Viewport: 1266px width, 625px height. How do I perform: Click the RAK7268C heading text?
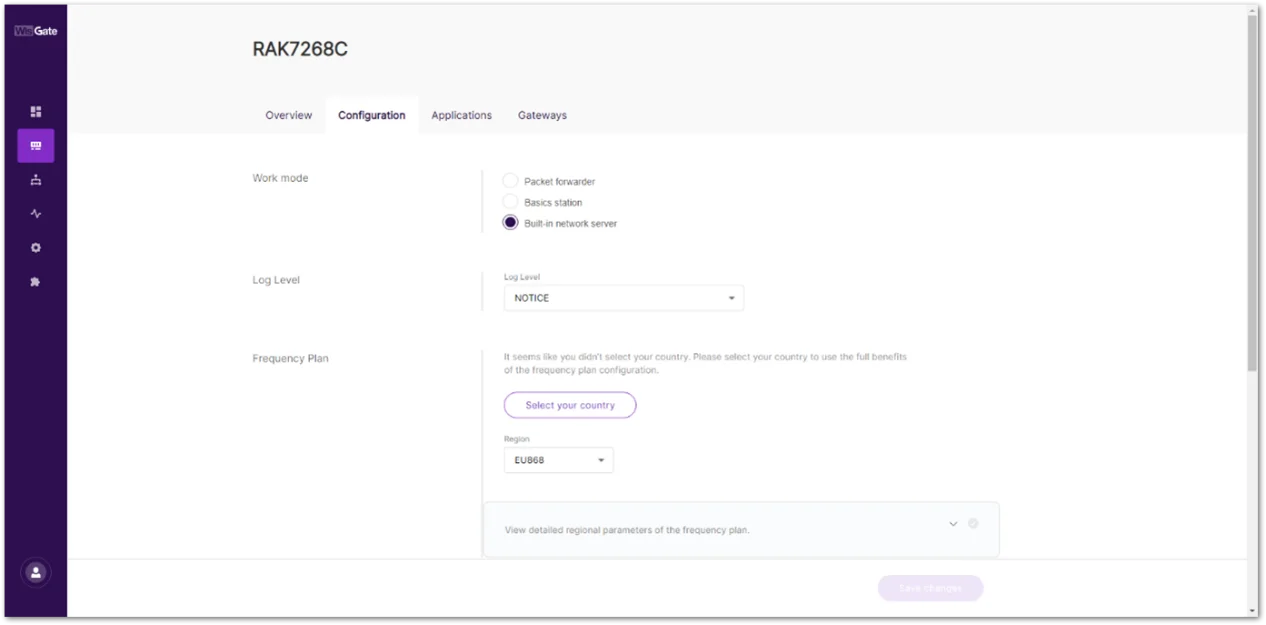[x=300, y=50]
